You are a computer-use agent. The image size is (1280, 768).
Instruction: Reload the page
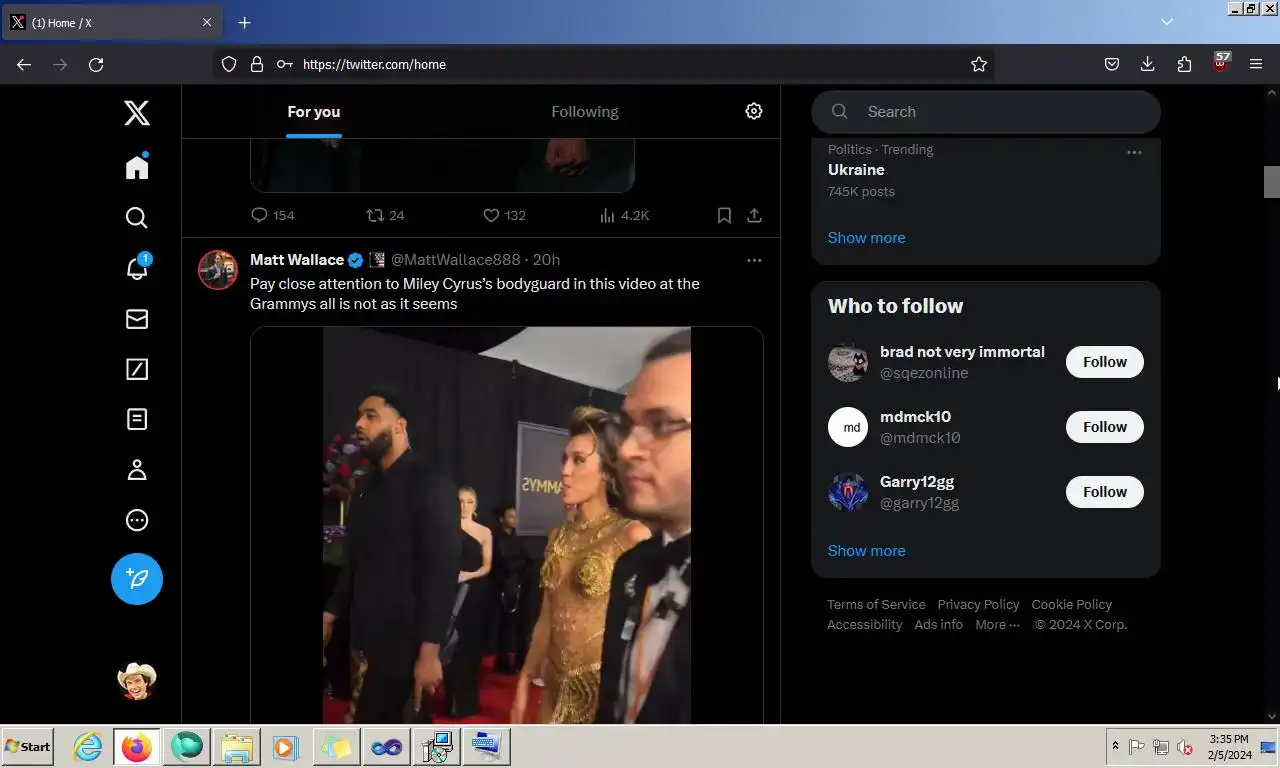96,64
